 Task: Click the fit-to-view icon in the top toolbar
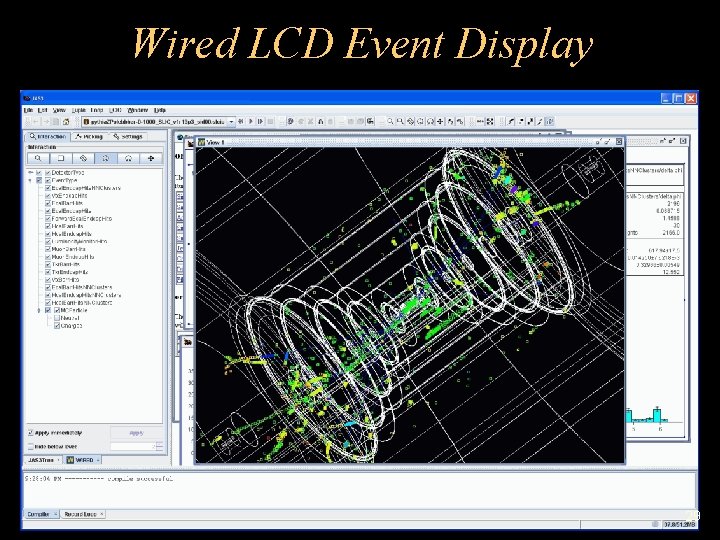pyautogui.click(x=490, y=121)
